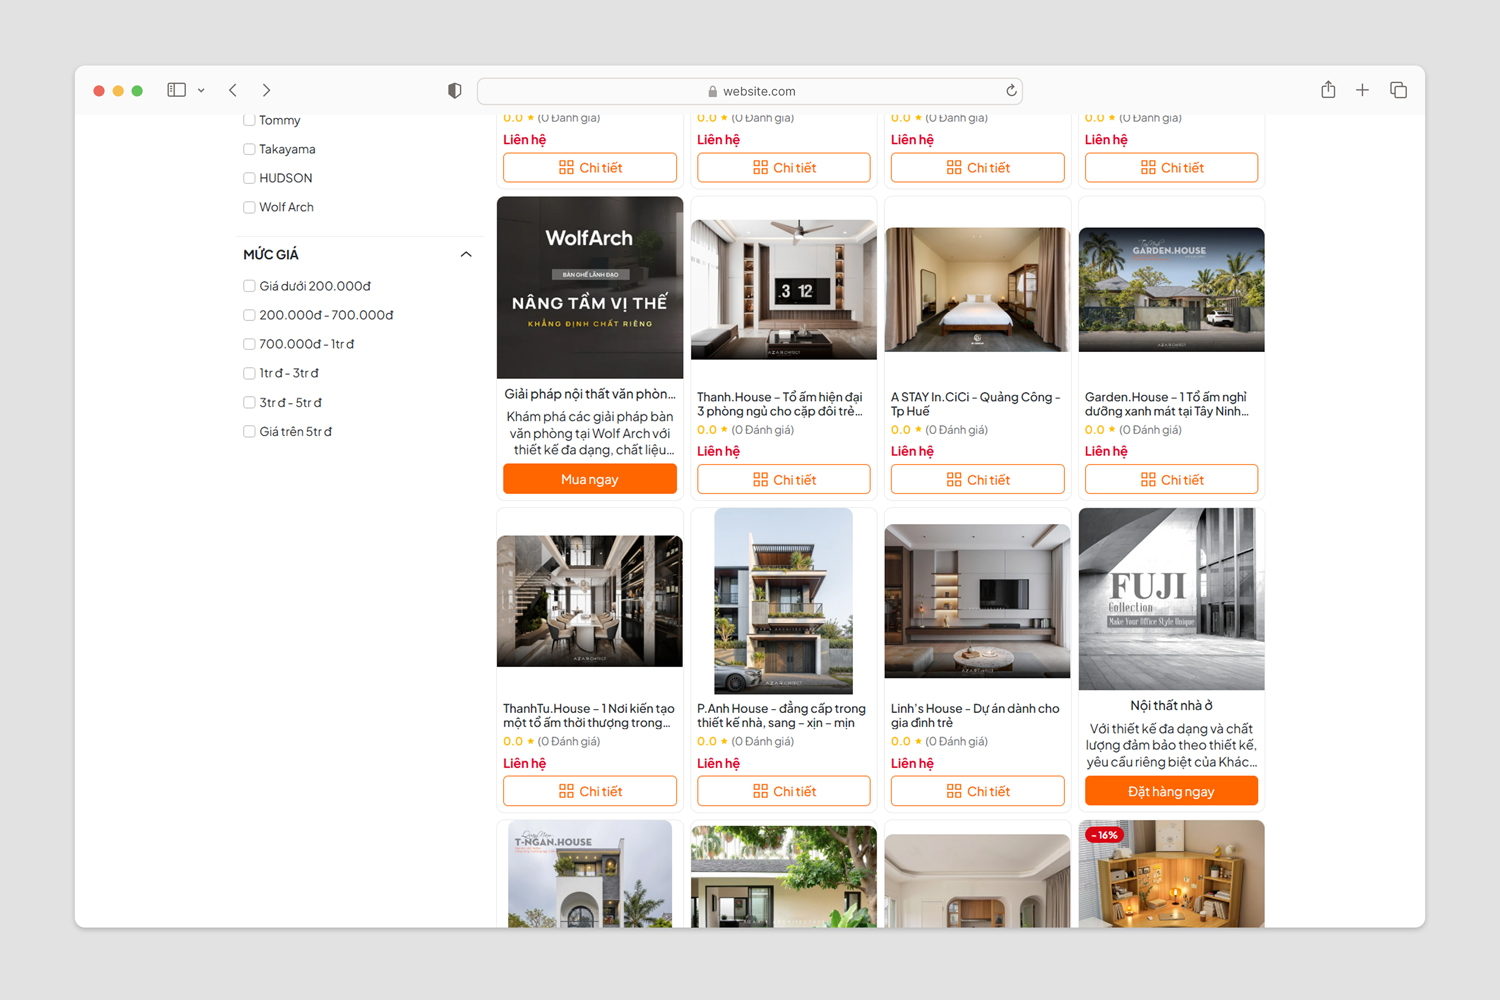The height and width of the screenshot is (1000, 1500).
Task: Open the Linh's House TV wall photo
Action: point(977,601)
